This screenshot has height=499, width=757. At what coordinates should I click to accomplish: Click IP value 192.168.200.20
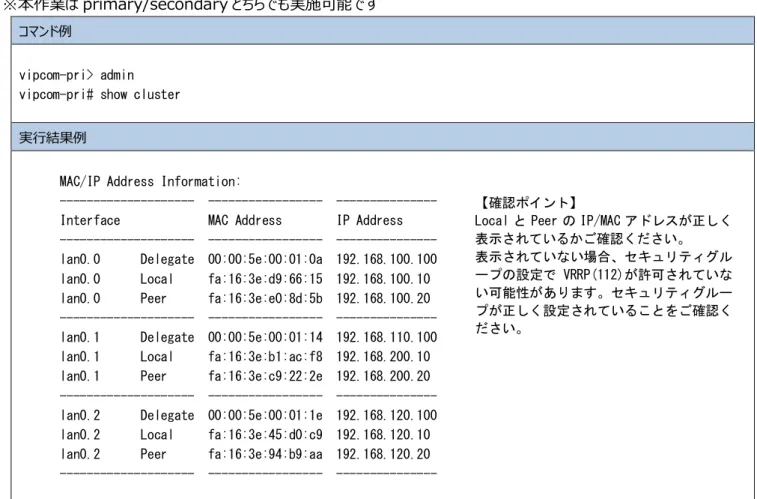tap(383, 376)
